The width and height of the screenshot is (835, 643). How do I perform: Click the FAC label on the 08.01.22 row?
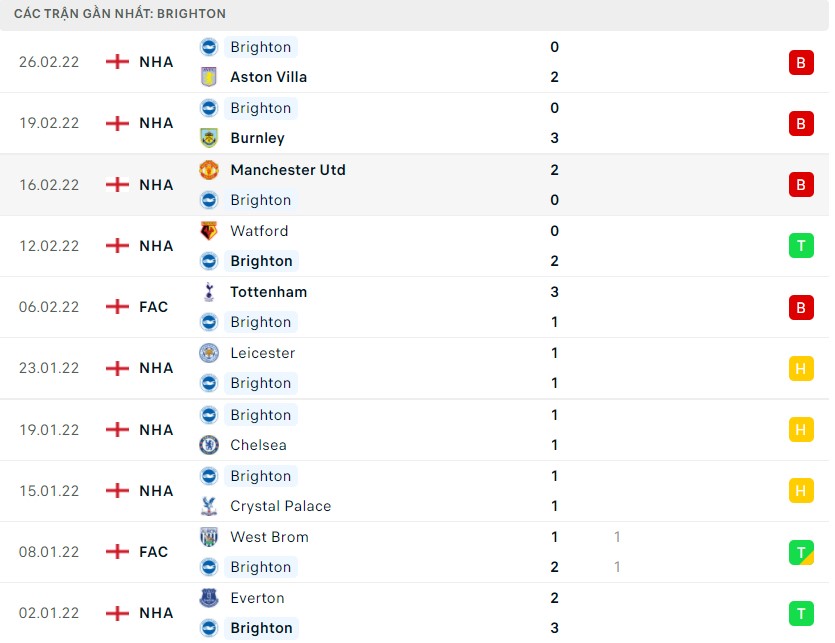(154, 552)
